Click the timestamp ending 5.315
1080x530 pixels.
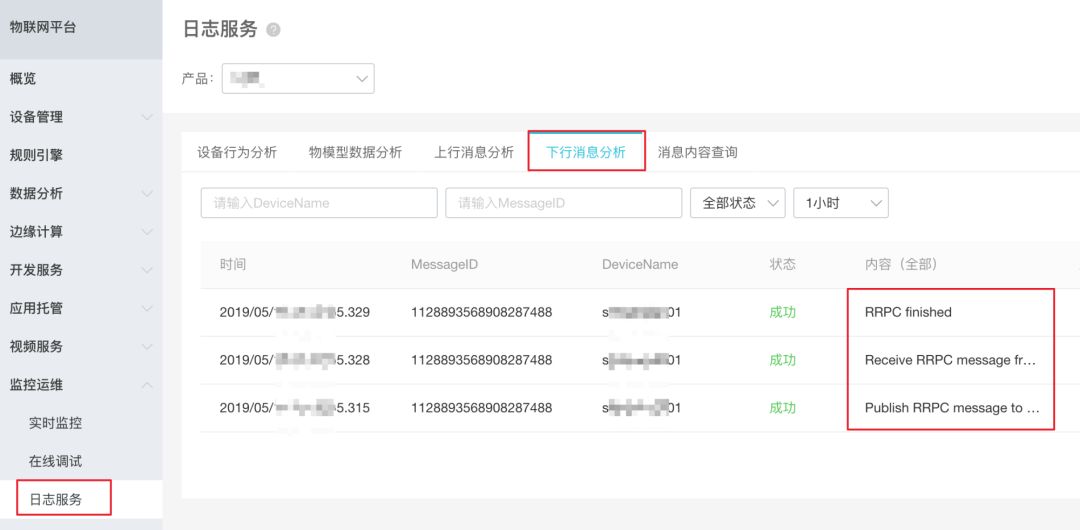tap(295, 408)
